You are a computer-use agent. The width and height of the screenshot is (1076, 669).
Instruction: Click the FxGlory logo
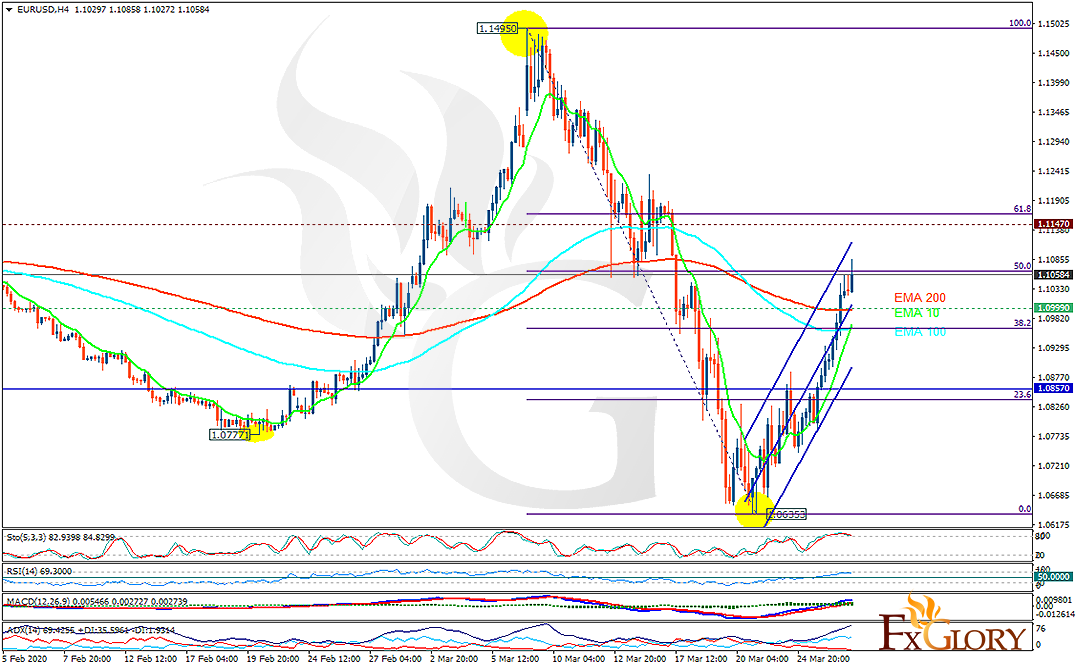954,624
